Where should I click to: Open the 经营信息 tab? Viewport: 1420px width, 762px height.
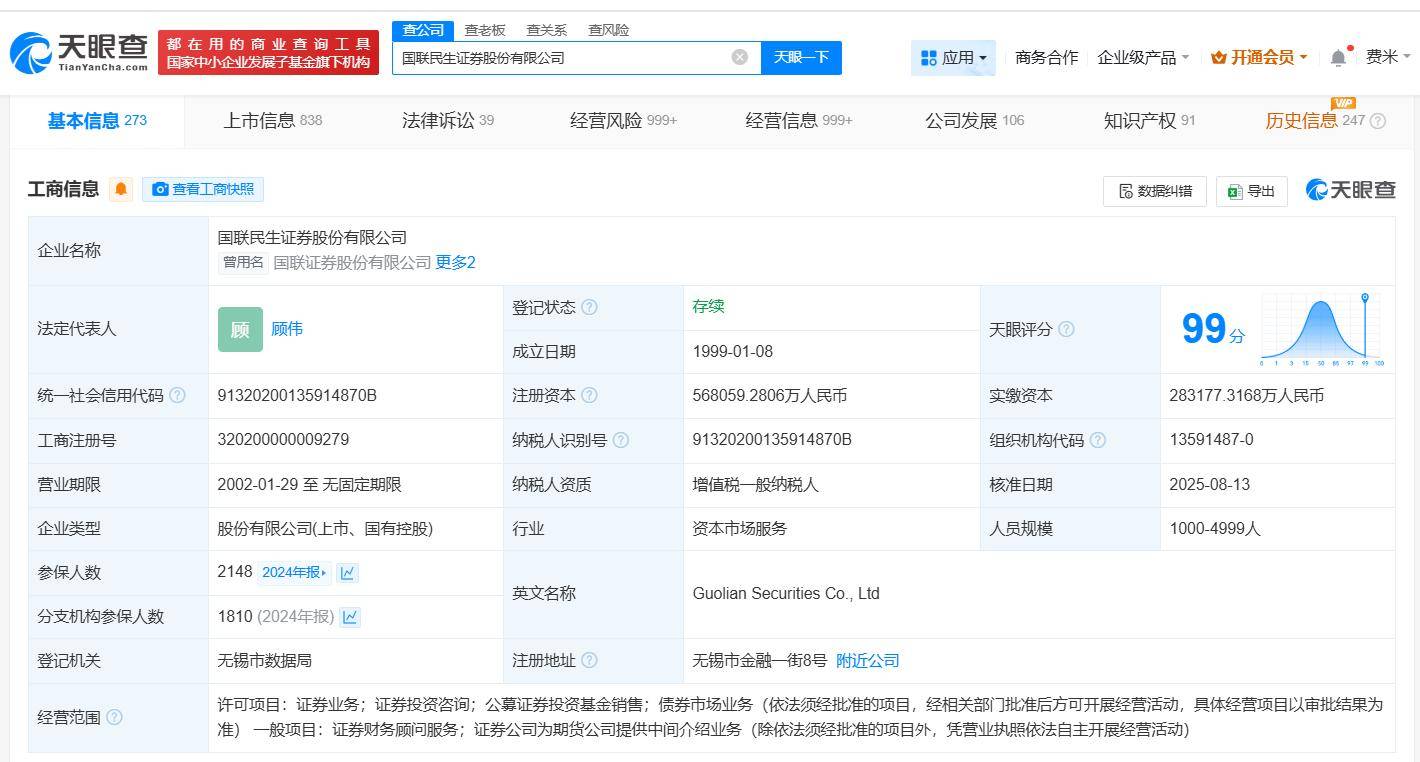tap(798, 121)
